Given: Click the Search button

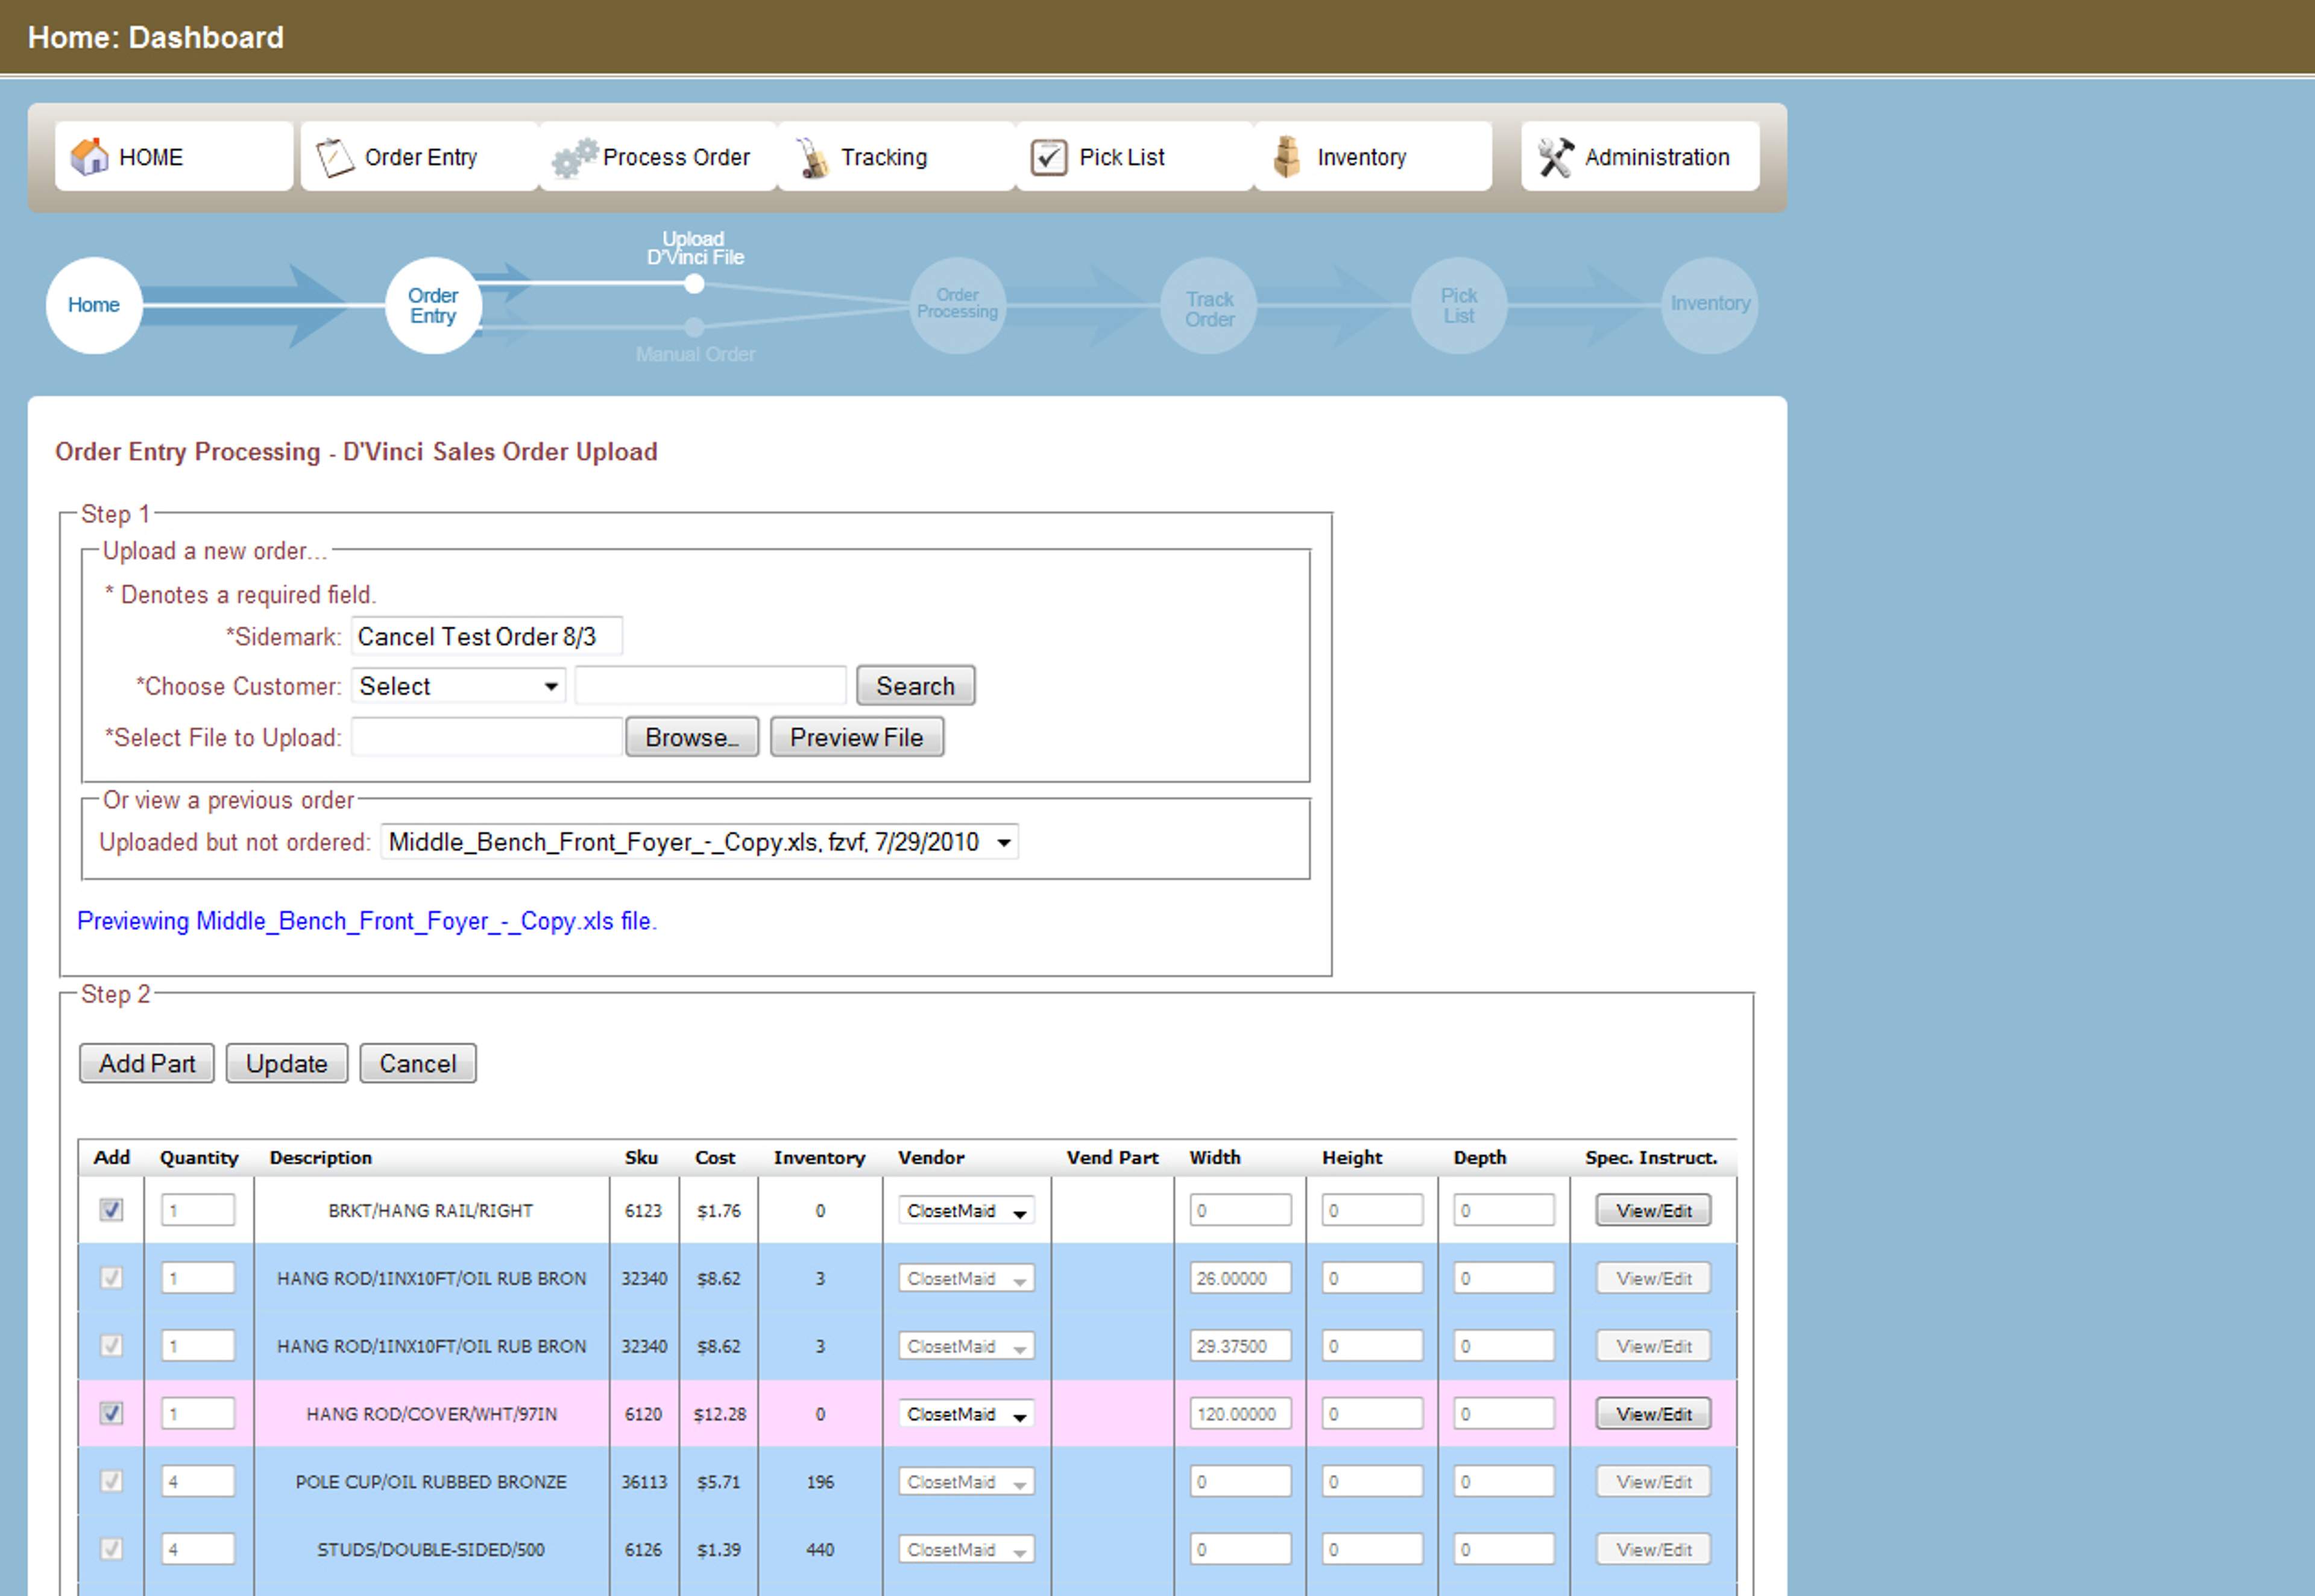Looking at the screenshot, I should pyautogui.click(x=915, y=686).
